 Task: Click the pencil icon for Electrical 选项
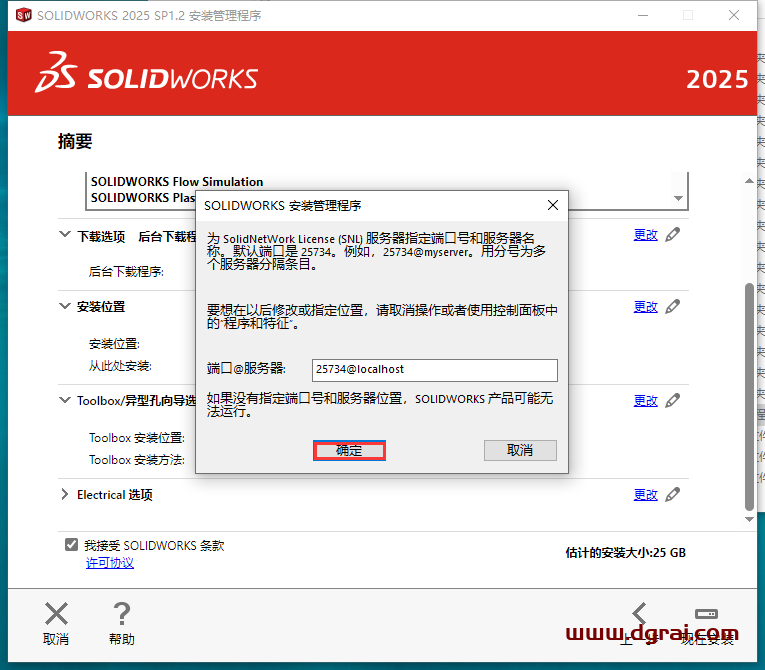pos(673,494)
